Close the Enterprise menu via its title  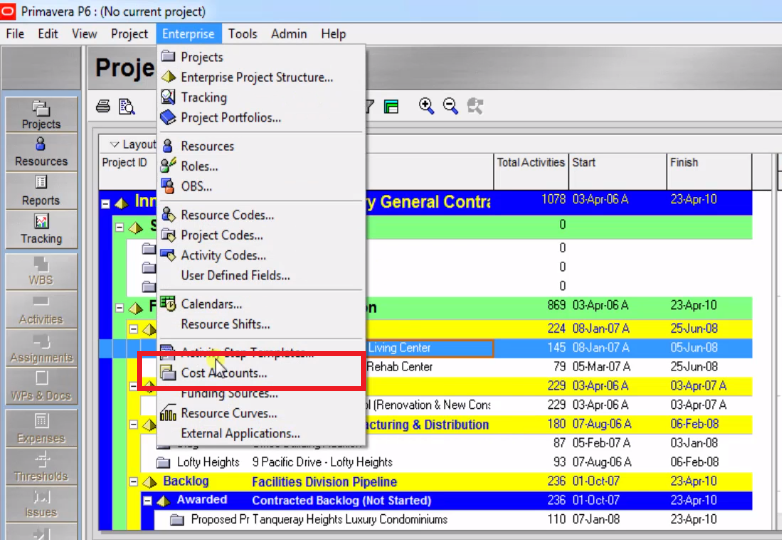click(x=188, y=34)
